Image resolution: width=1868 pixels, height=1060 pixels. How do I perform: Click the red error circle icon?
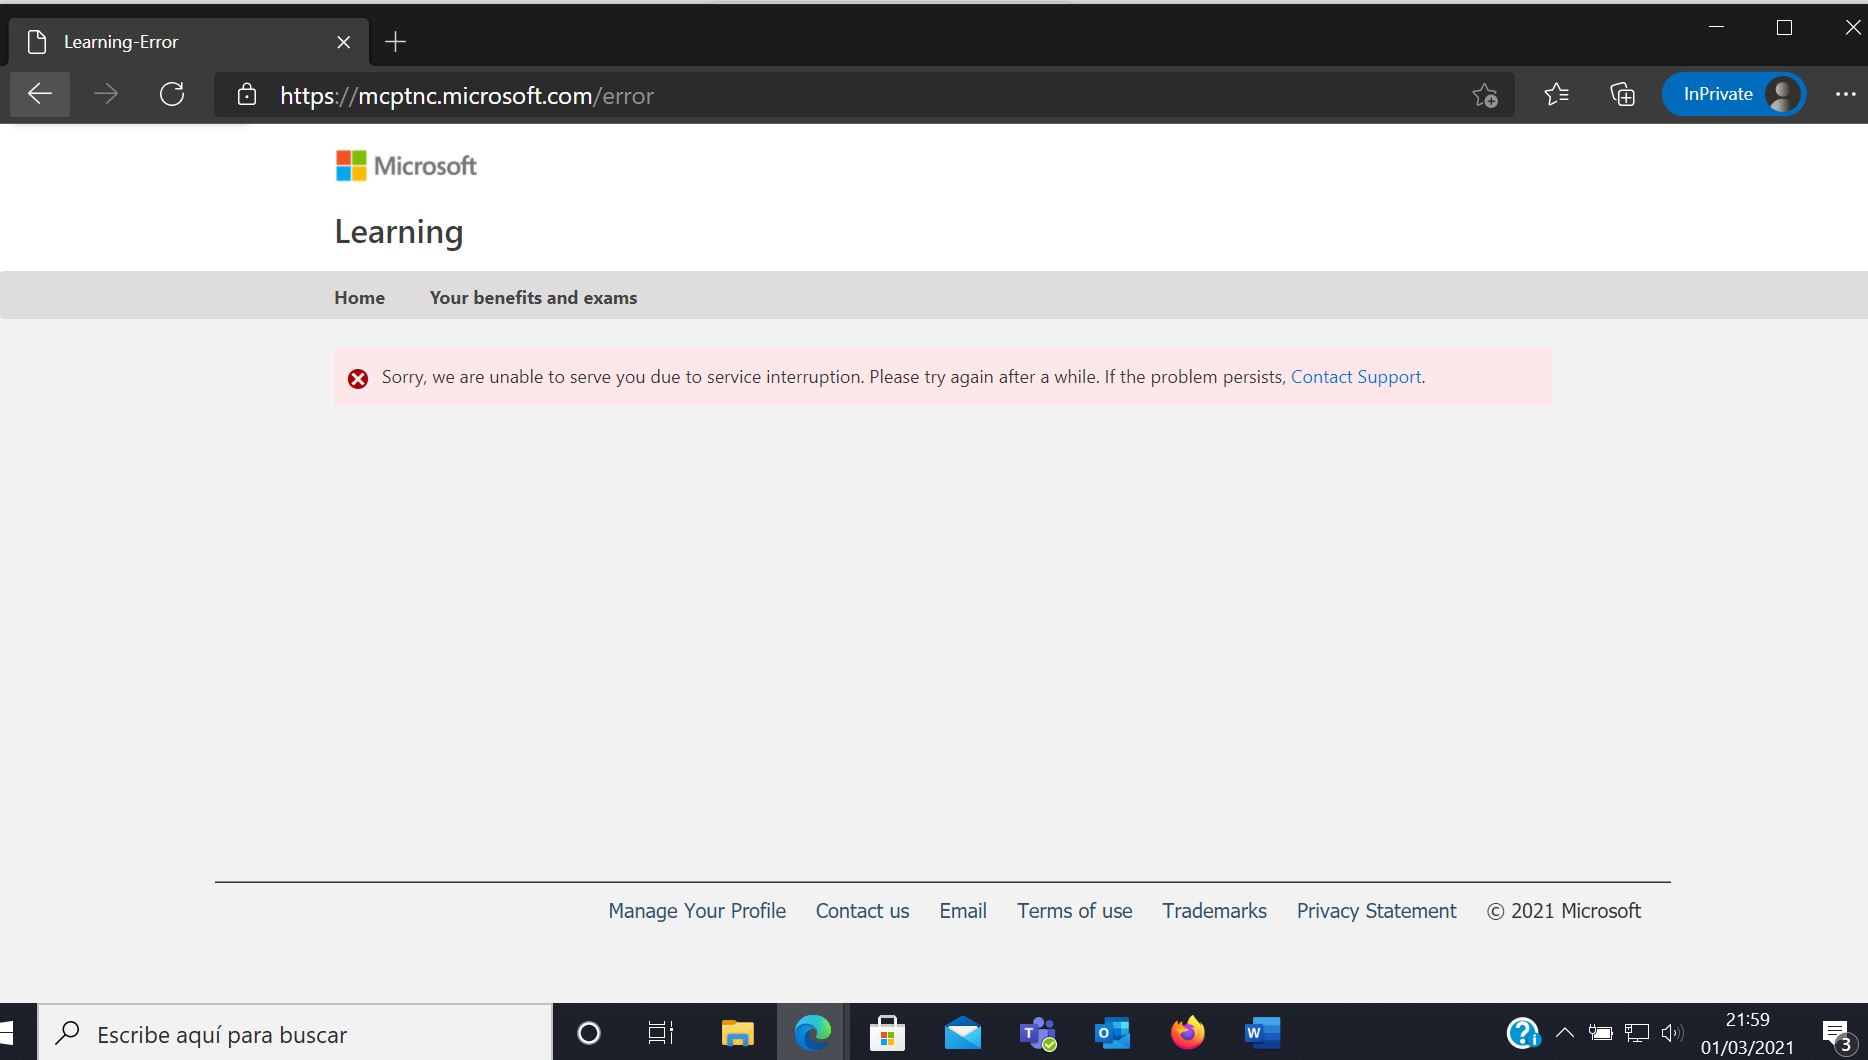point(358,378)
